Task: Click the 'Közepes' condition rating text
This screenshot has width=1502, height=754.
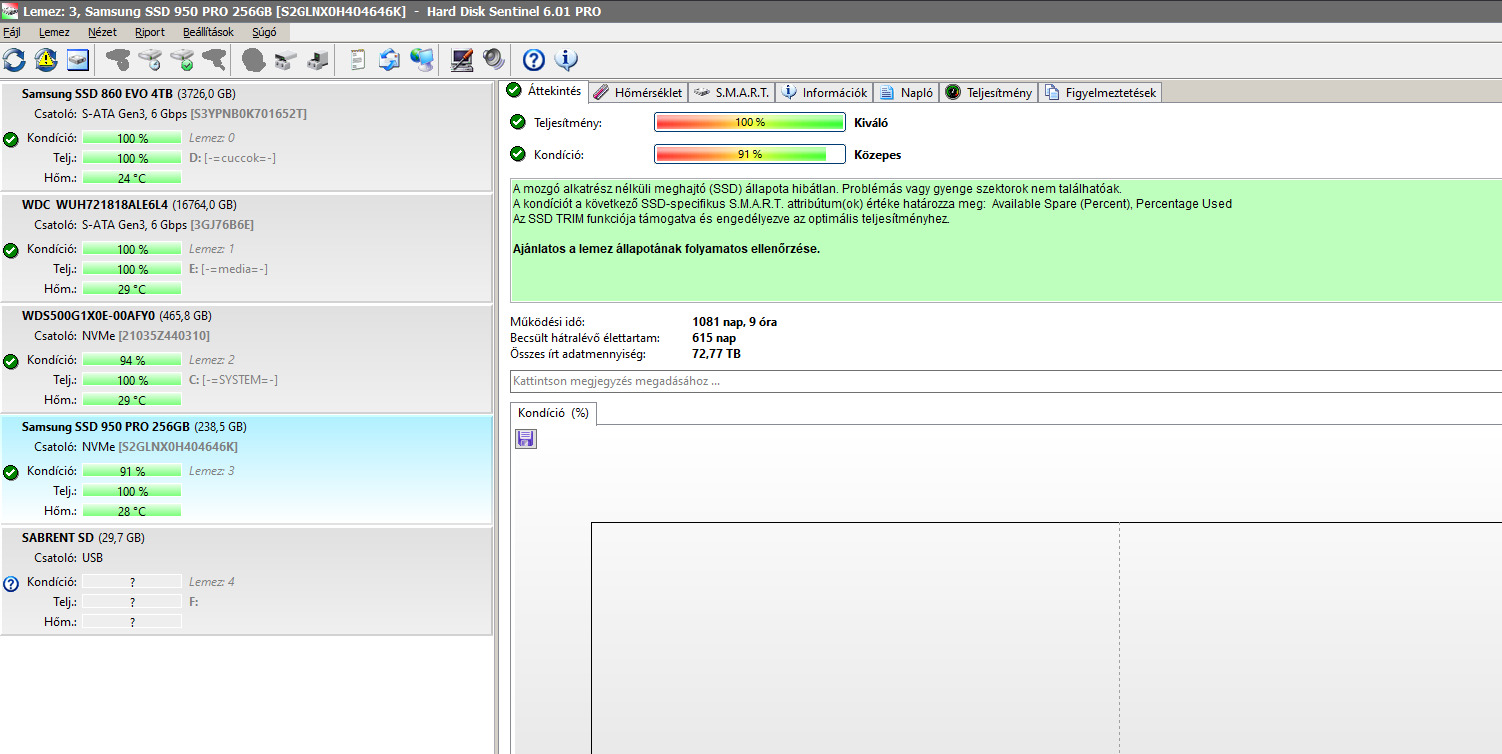Action: (x=878, y=155)
